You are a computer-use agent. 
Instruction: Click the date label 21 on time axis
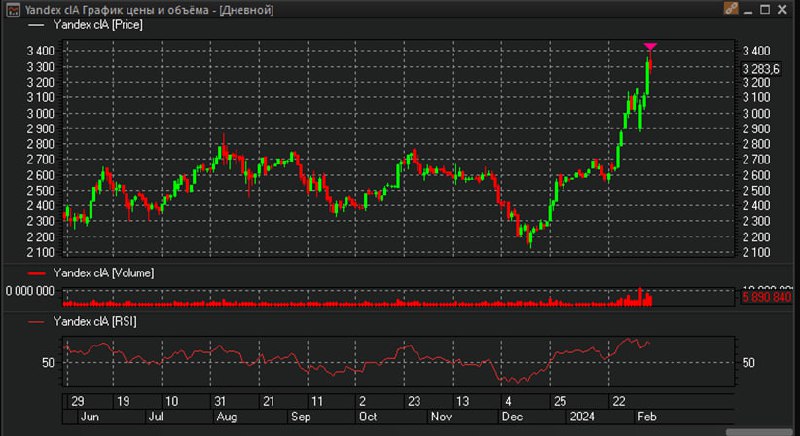point(268,401)
